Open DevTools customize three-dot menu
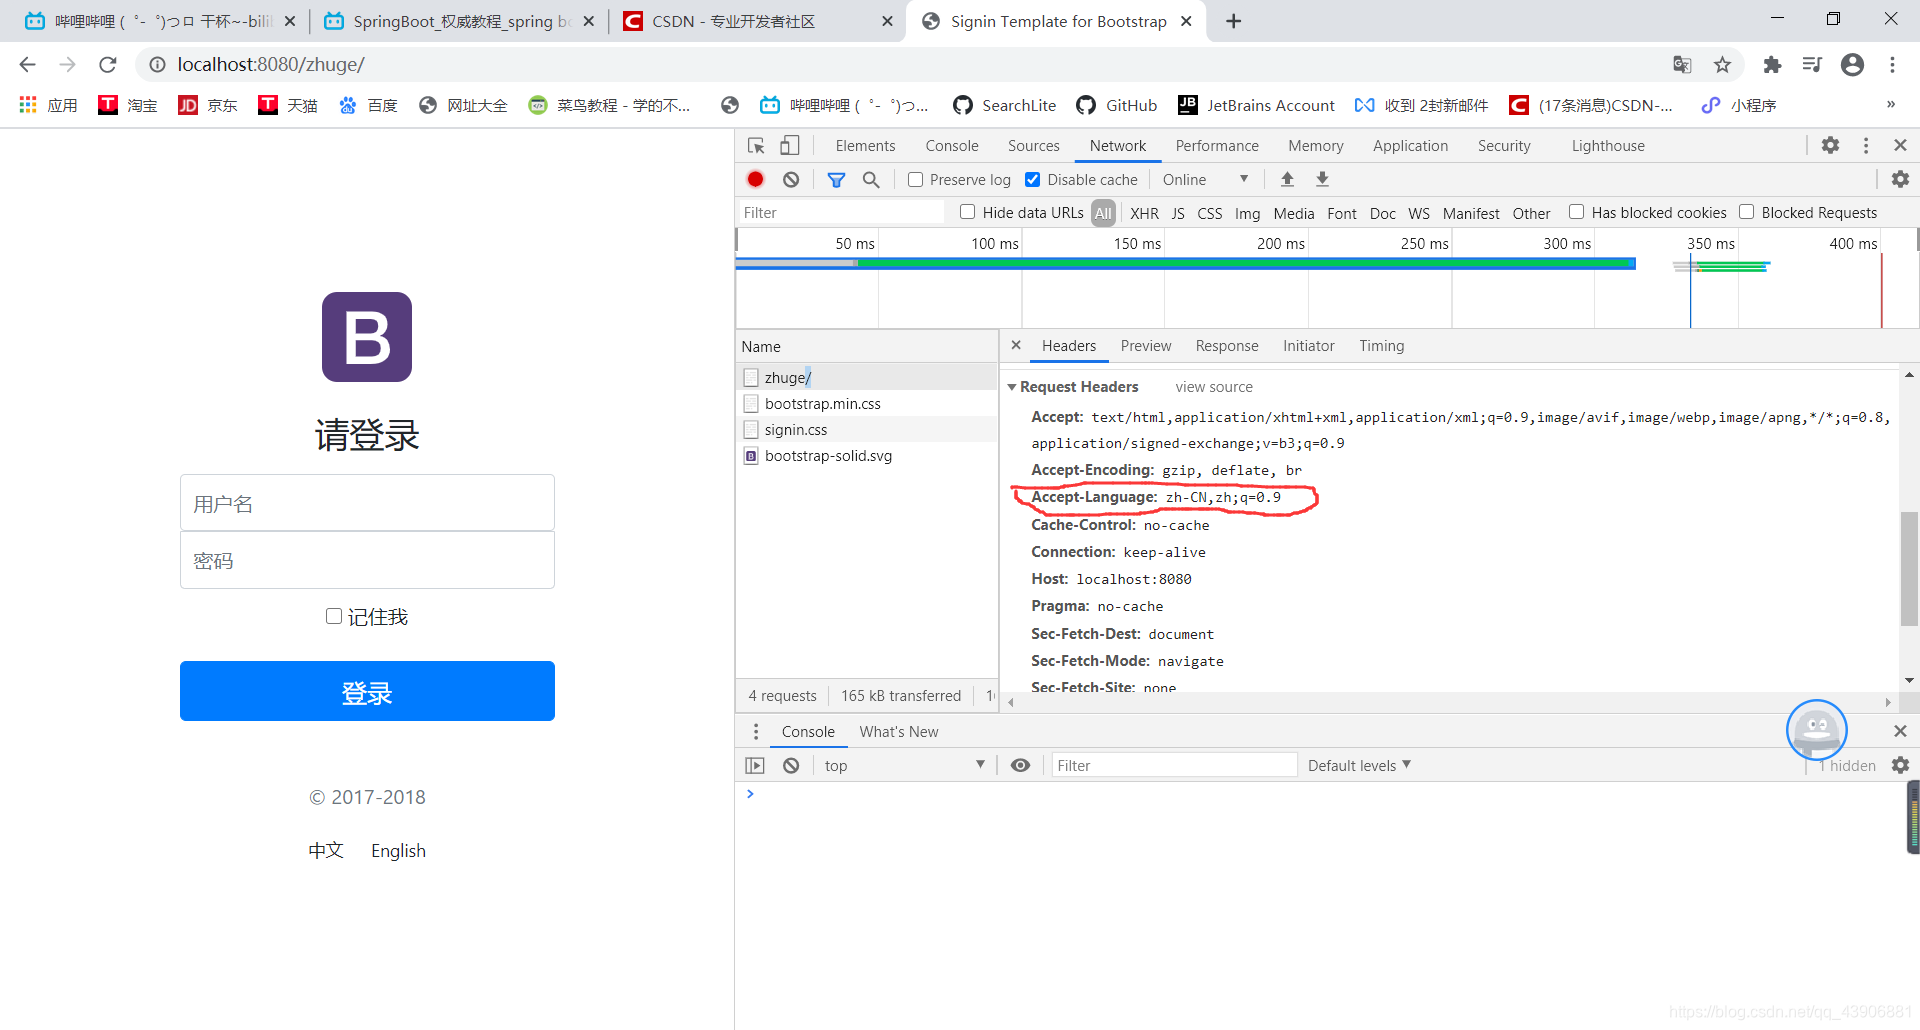This screenshot has width=1920, height=1030. (x=1866, y=146)
